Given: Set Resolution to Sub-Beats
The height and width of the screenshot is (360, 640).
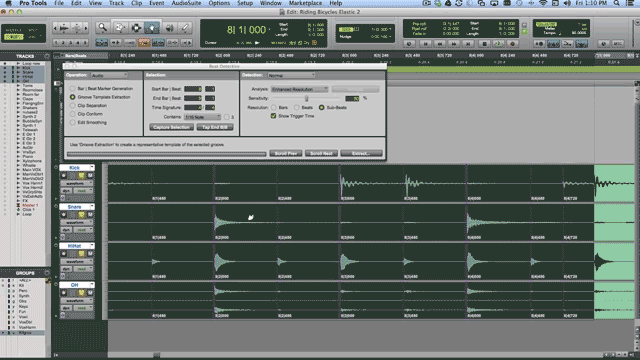Looking at the screenshot, I should 322,107.
